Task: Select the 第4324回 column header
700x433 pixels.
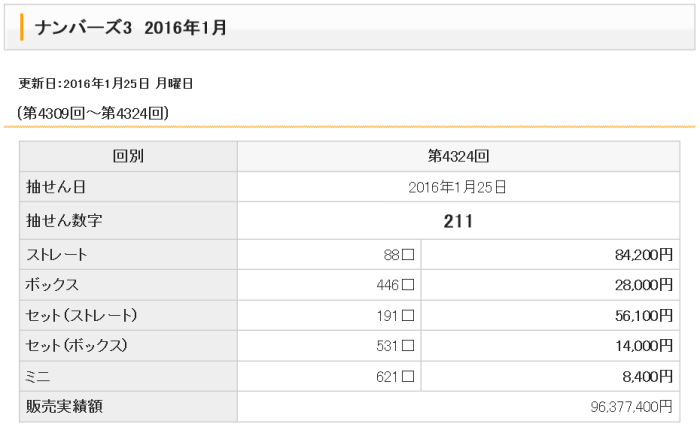Action: coord(457,157)
